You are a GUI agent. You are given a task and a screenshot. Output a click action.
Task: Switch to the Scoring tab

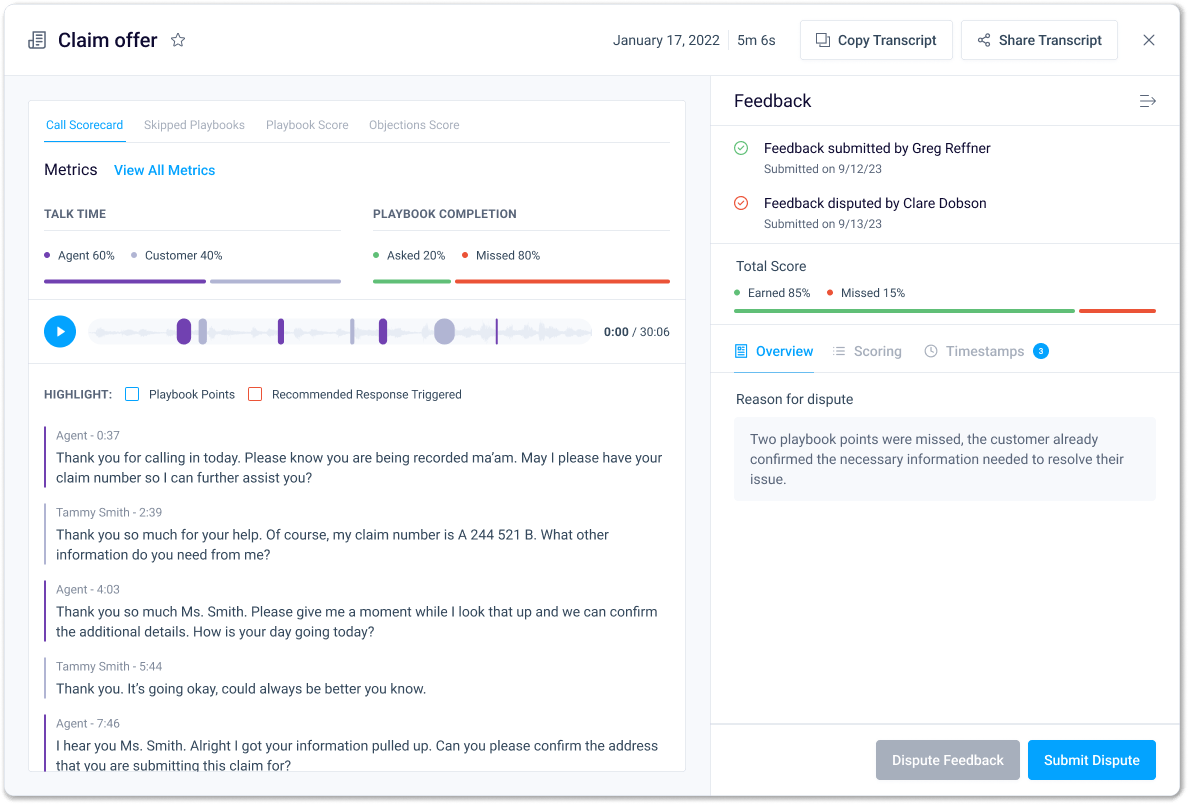[867, 352]
